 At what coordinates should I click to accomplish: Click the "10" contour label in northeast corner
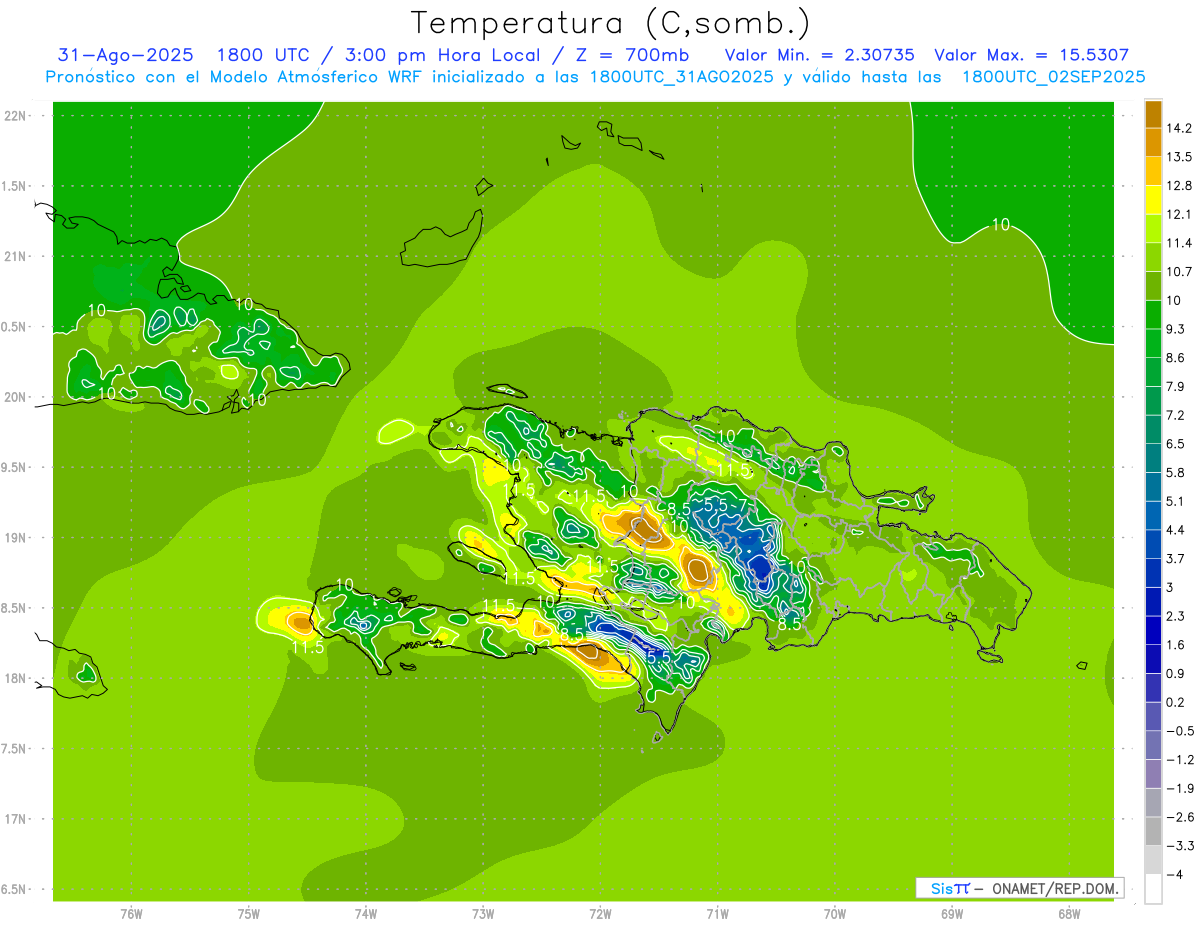tap(1001, 225)
